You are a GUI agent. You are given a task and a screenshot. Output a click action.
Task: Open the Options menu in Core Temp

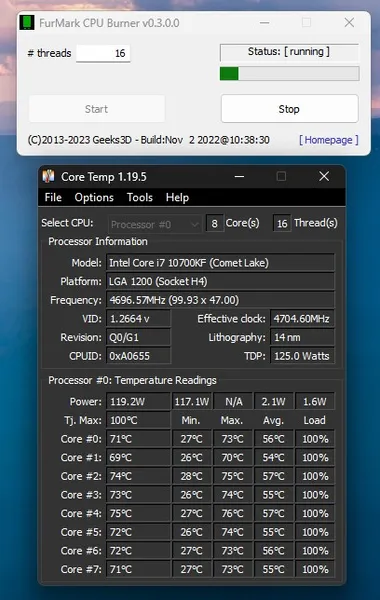(94, 197)
